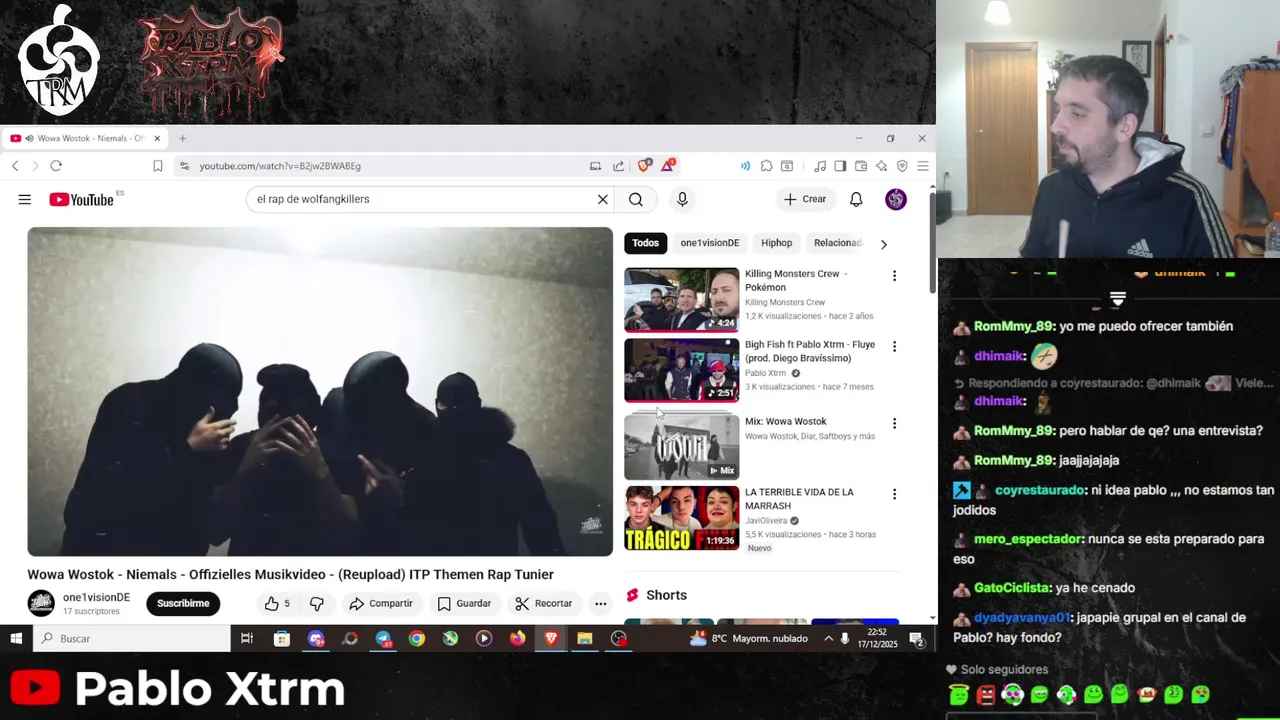Open options for Mix: Wowa Wostok
The image size is (1280, 720).
[894, 424]
